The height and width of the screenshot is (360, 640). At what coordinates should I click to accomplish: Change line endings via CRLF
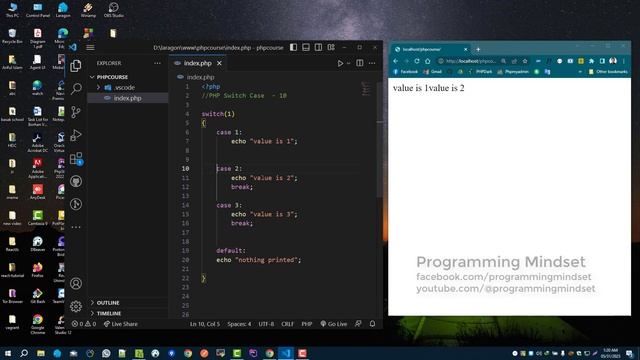tap(287, 324)
